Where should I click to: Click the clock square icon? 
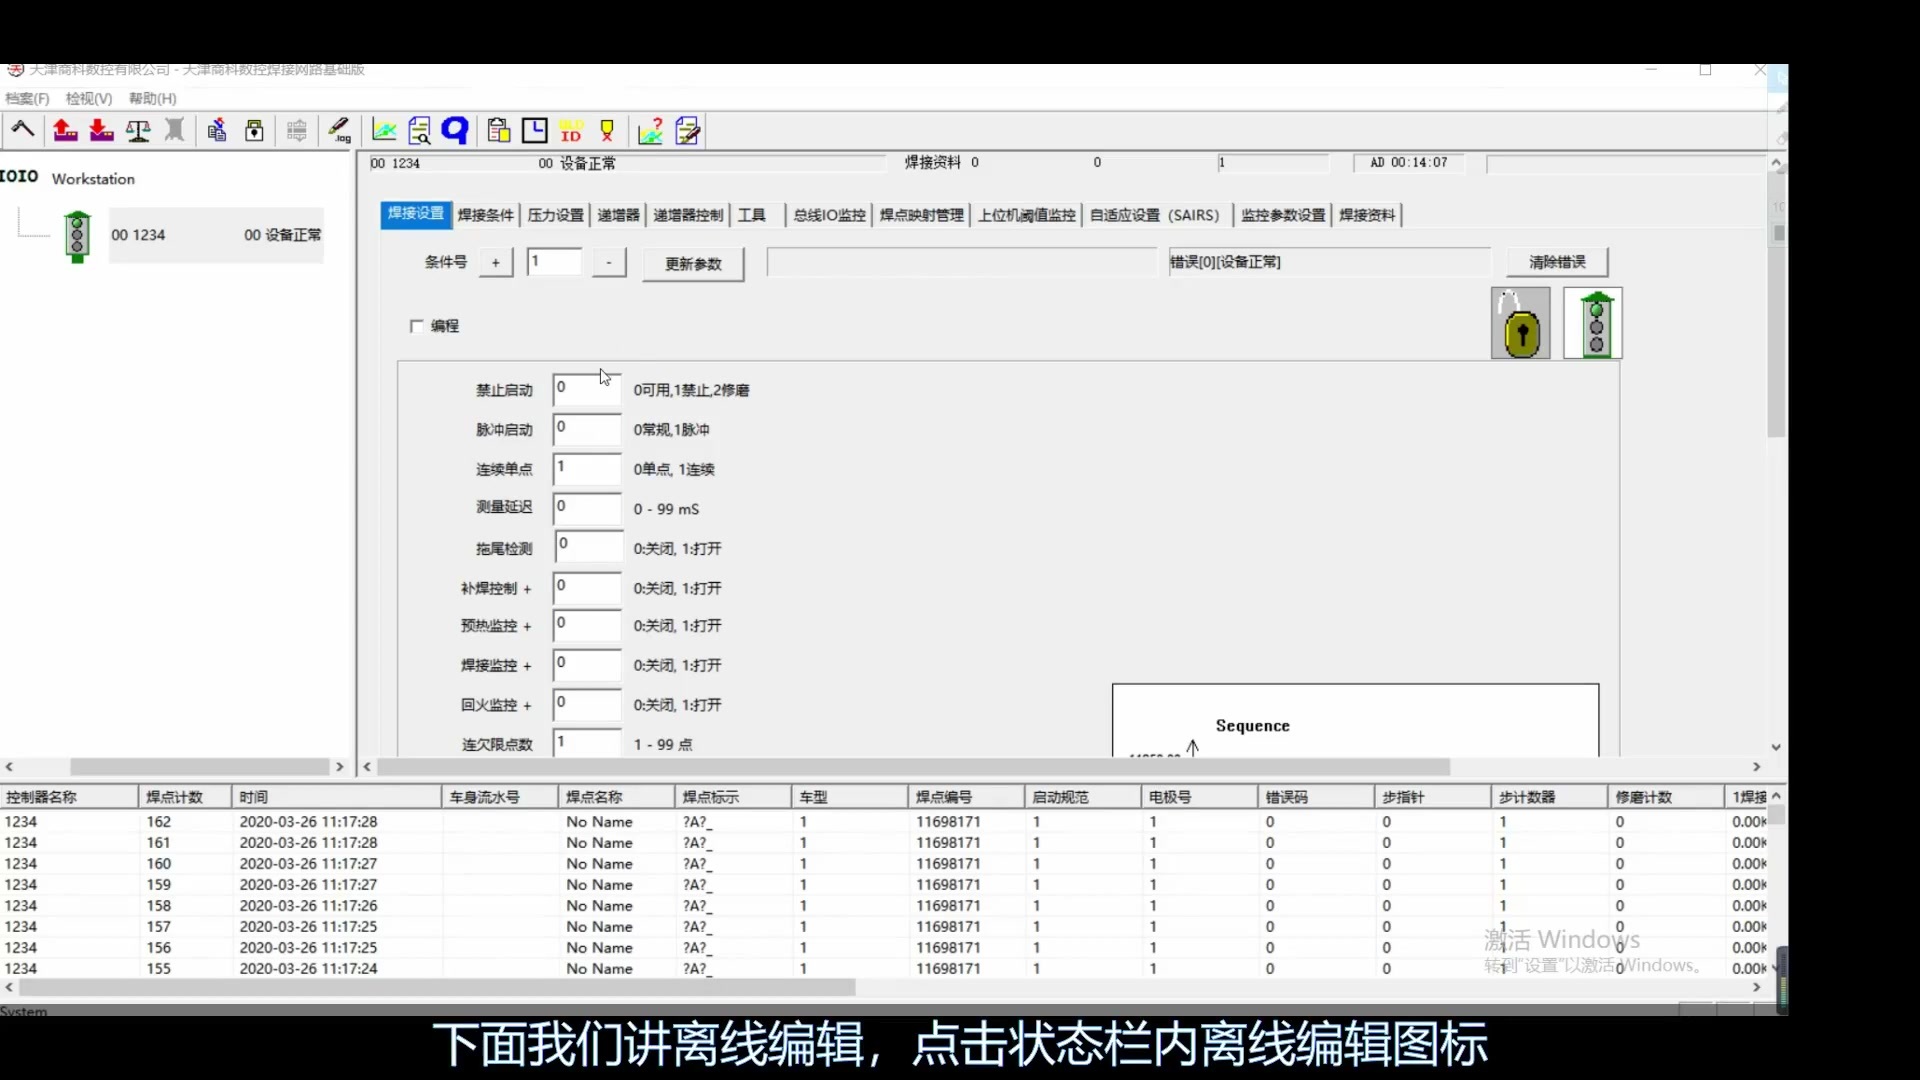point(535,130)
